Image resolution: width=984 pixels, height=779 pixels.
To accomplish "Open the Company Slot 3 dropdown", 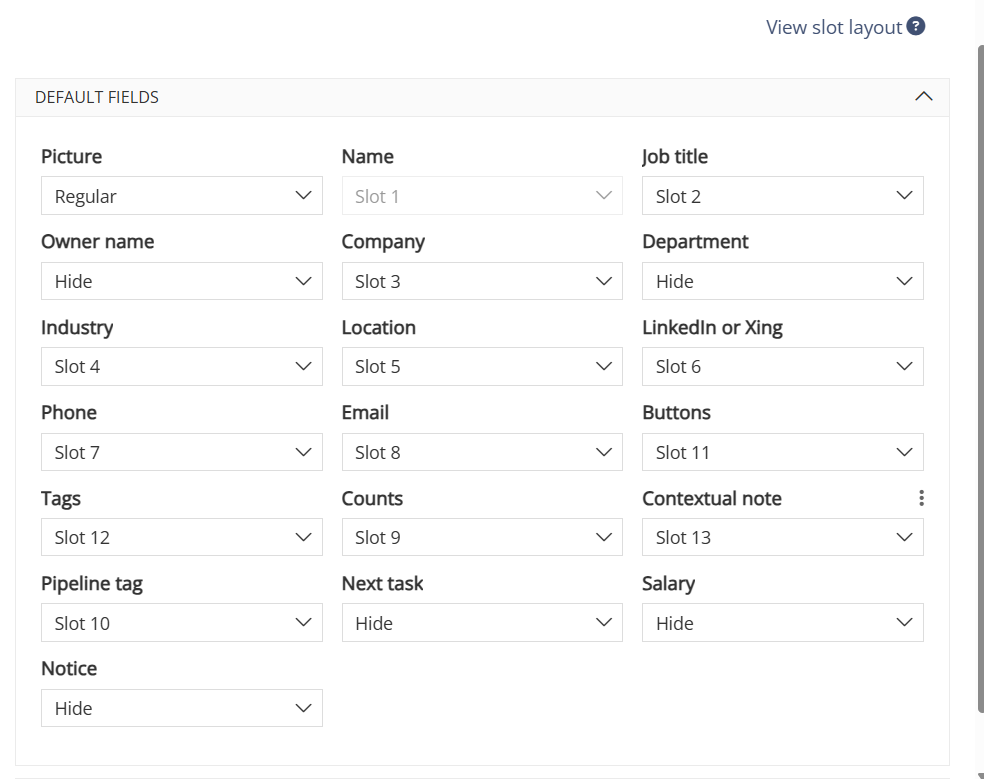I will (482, 281).
